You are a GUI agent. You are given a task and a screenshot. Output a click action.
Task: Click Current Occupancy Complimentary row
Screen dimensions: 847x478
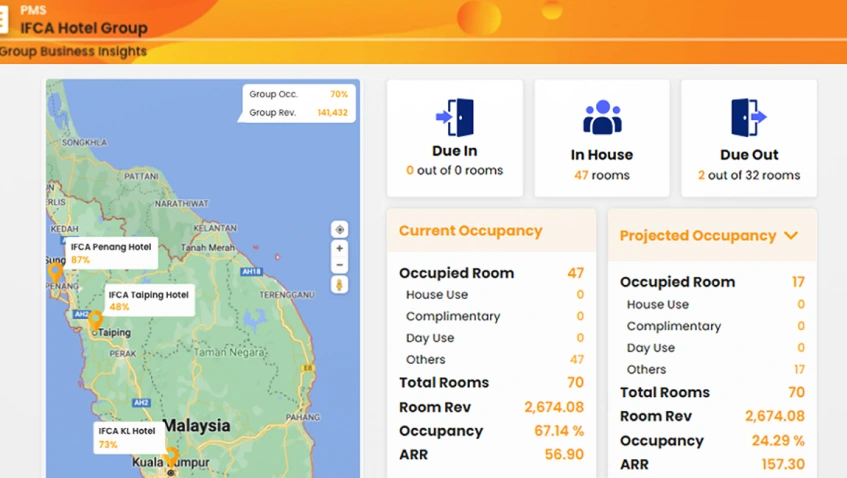point(492,316)
